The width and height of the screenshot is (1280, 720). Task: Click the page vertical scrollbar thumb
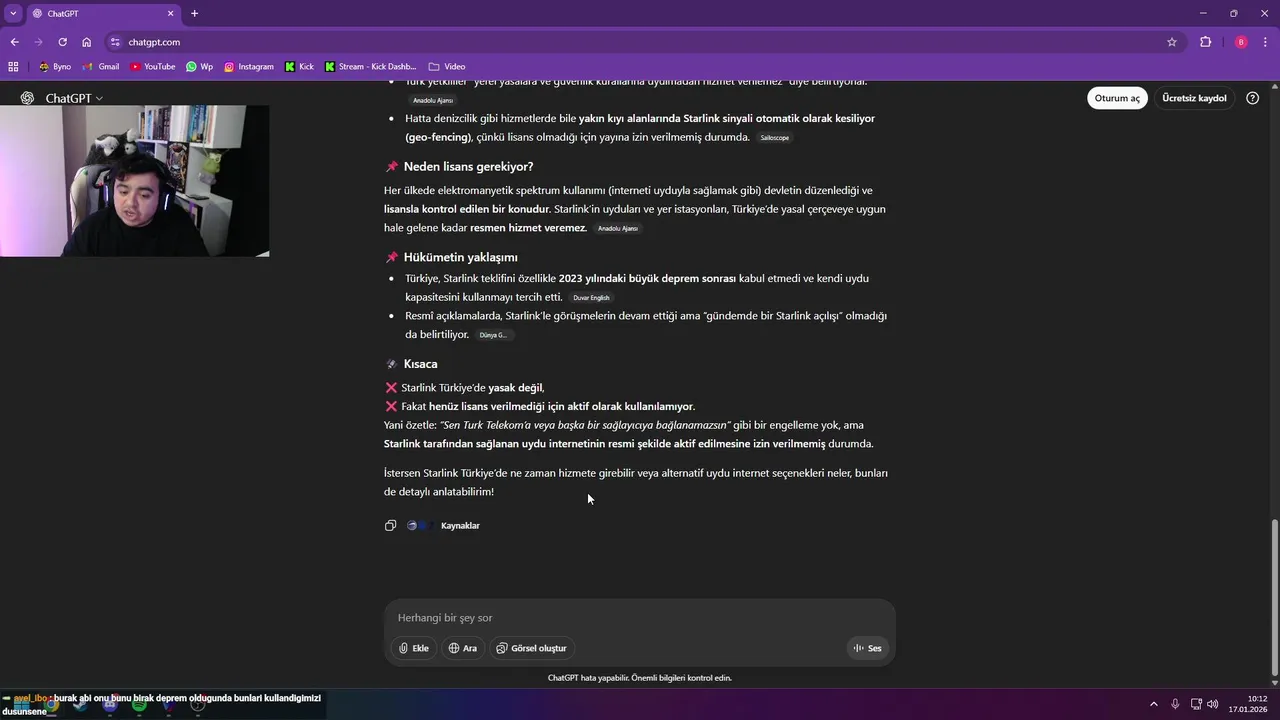1274,598
